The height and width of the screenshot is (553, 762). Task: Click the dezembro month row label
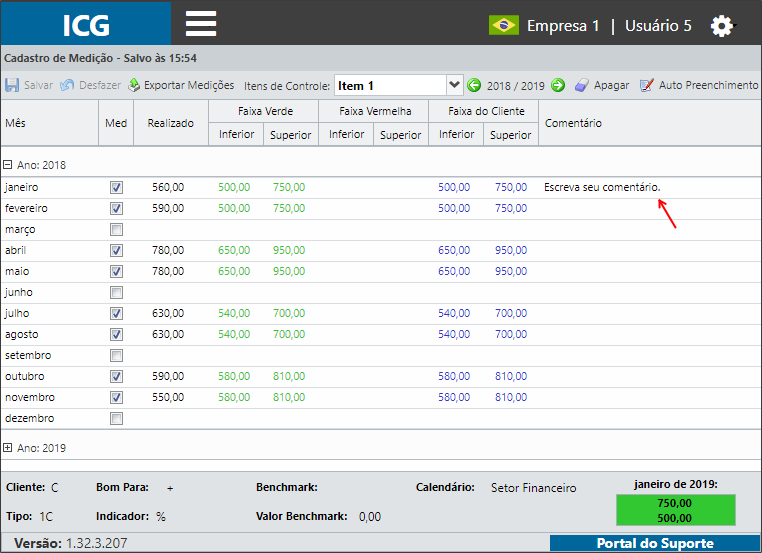coord(30,418)
